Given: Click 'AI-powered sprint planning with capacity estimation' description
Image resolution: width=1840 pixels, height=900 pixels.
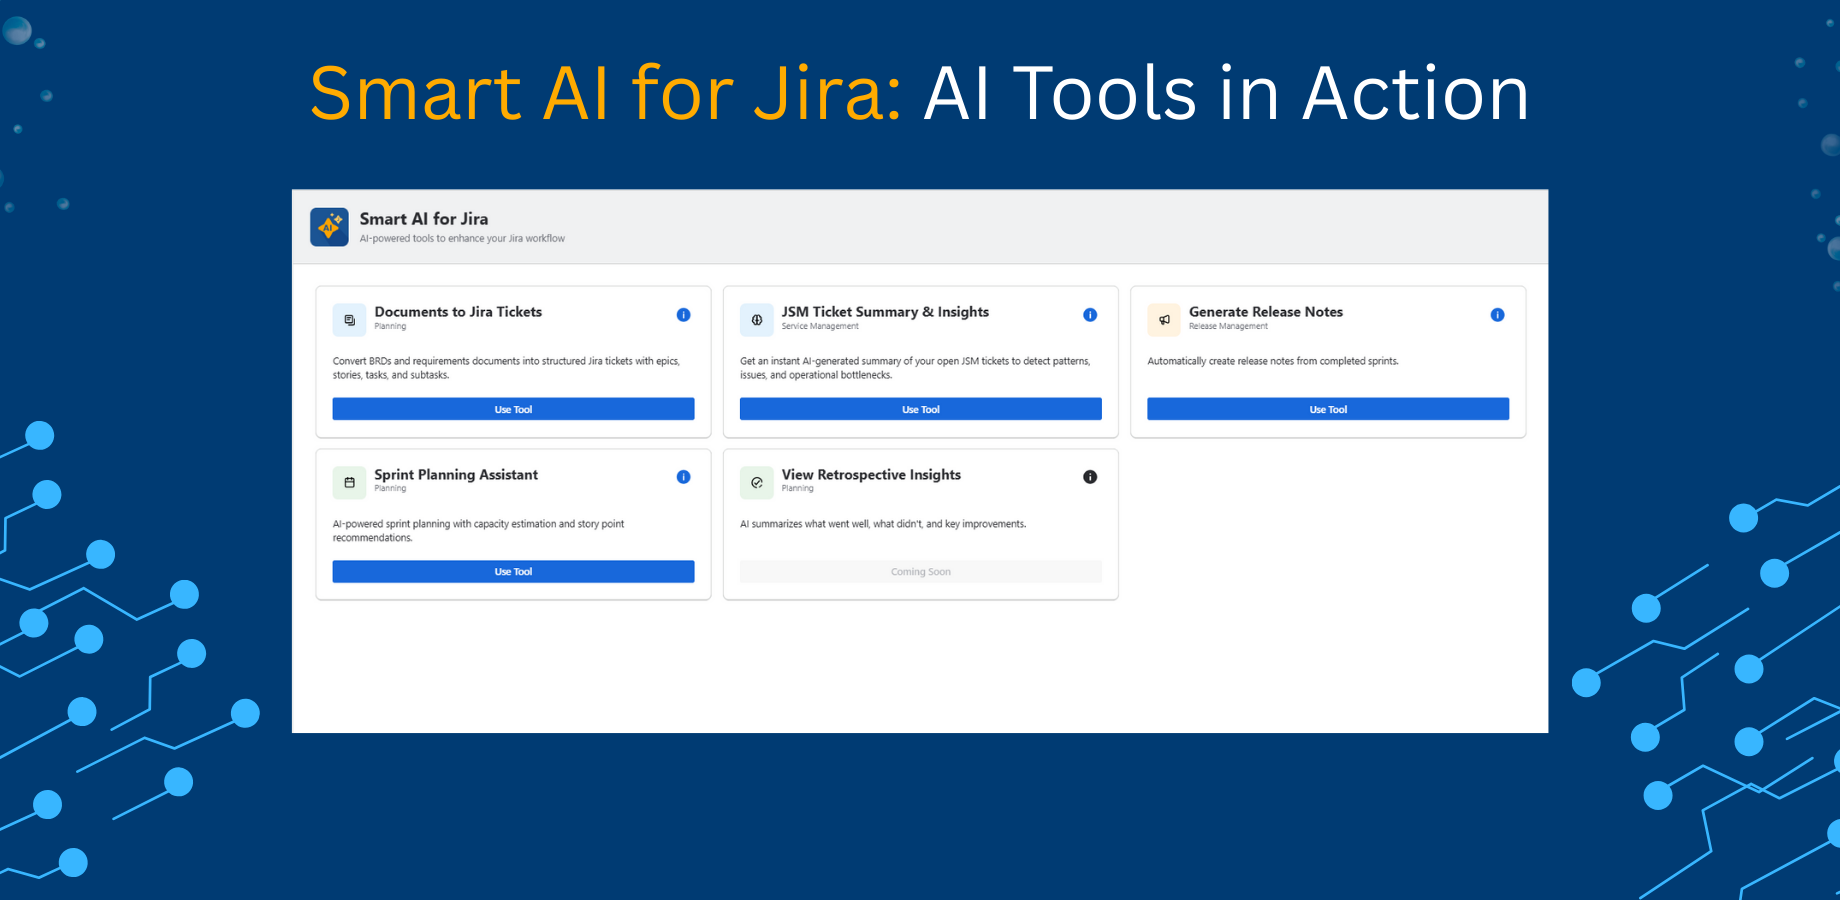Looking at the screenshot, I should point(478,531).
